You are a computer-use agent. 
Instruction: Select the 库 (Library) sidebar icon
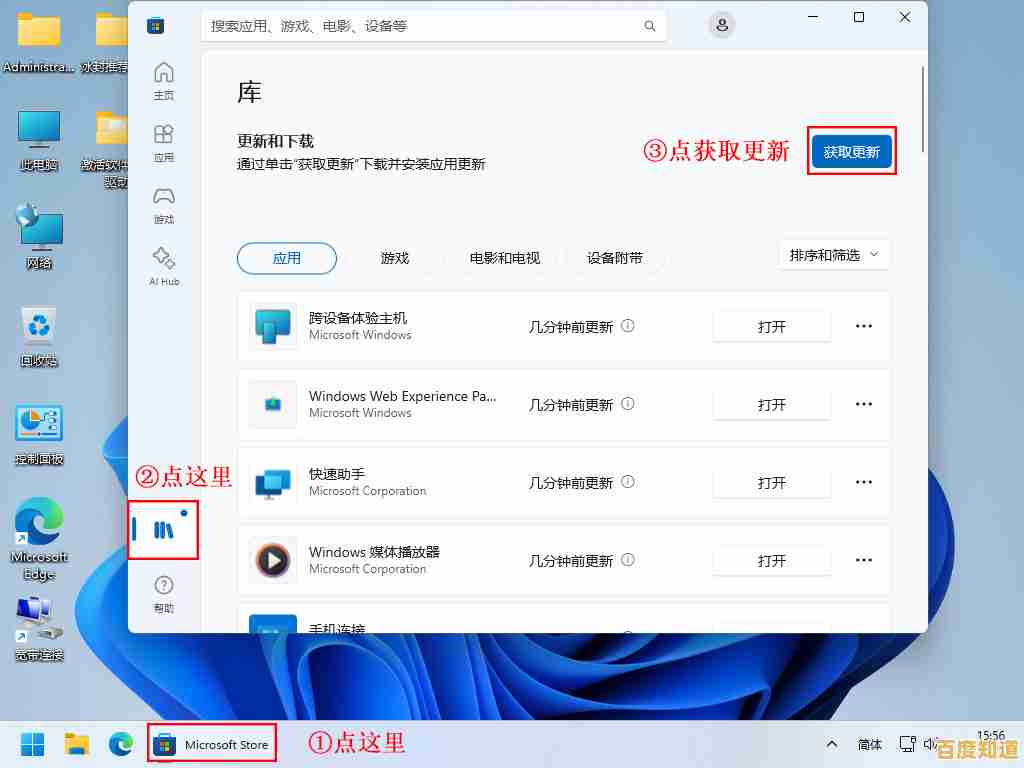163,530
